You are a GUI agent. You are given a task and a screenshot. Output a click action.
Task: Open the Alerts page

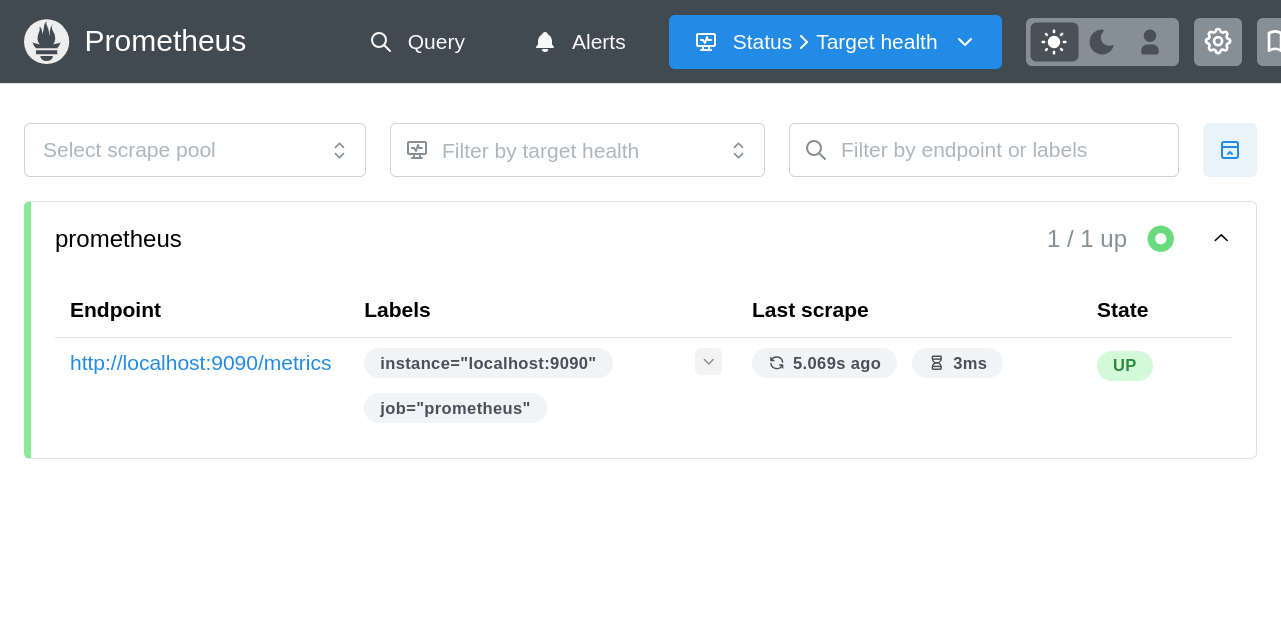click(579, 42)
